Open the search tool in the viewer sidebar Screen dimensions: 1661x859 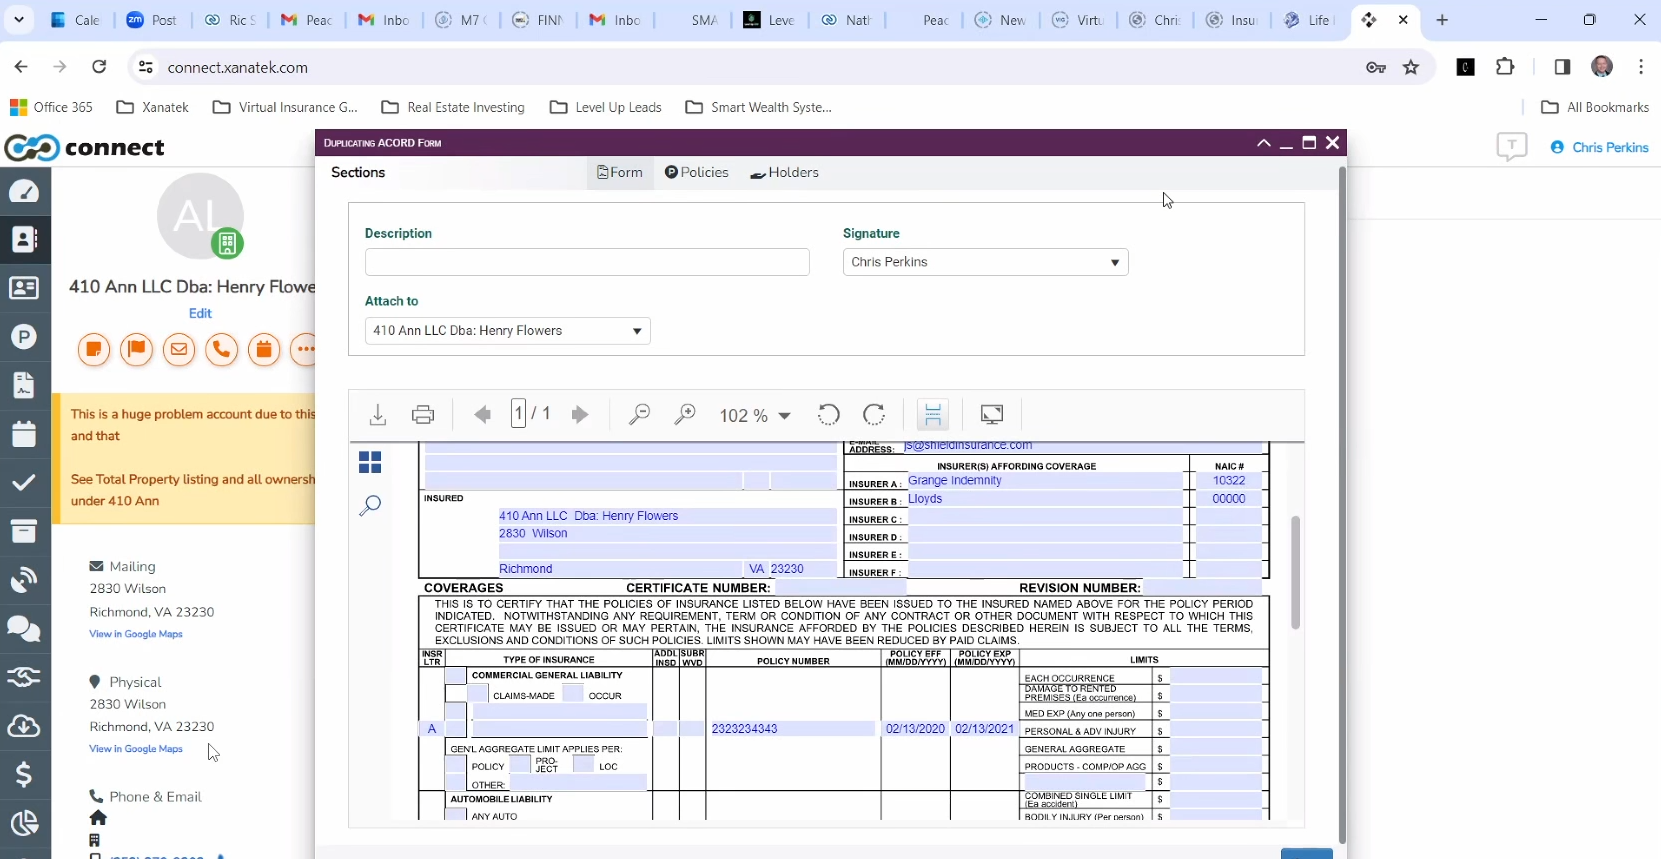[x=370, y=505]
